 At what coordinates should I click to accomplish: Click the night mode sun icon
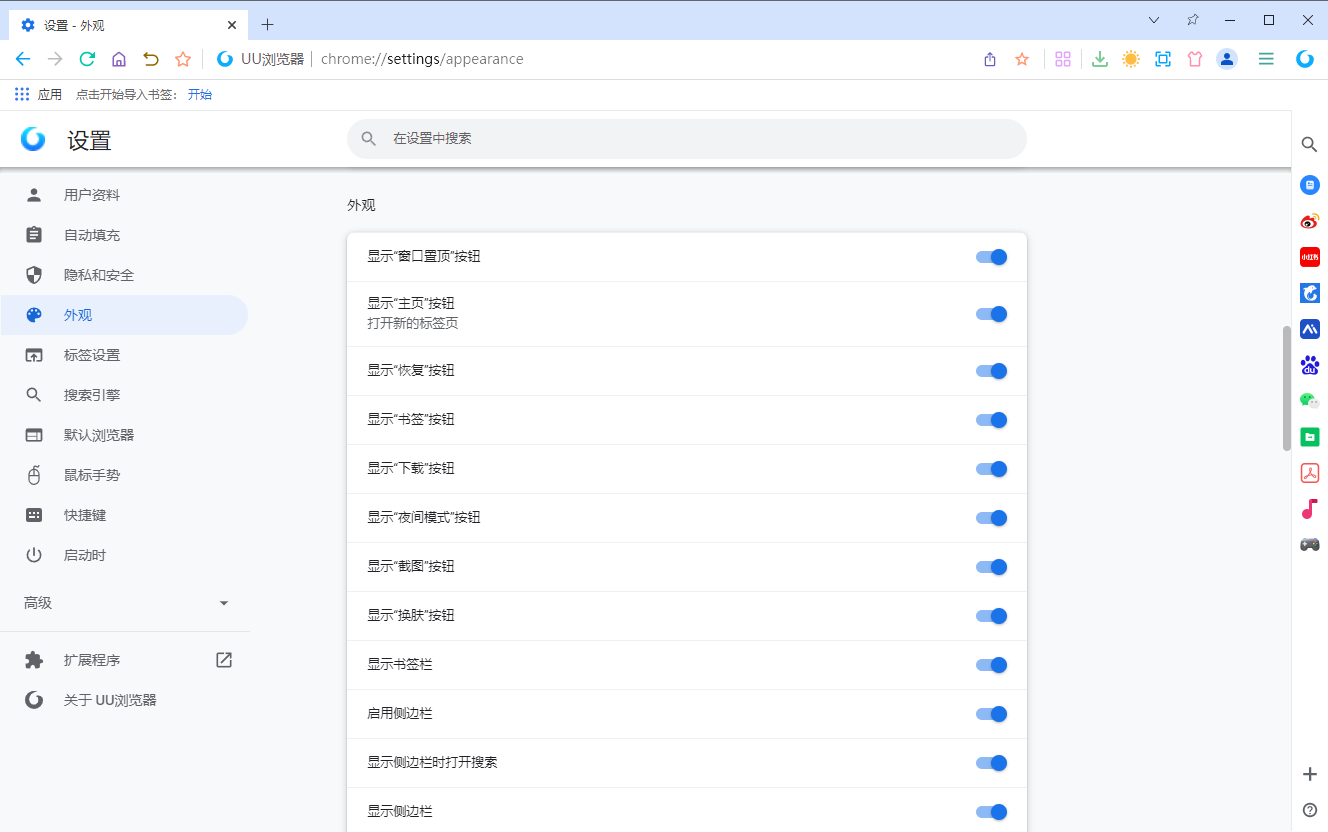point(1131,59)
